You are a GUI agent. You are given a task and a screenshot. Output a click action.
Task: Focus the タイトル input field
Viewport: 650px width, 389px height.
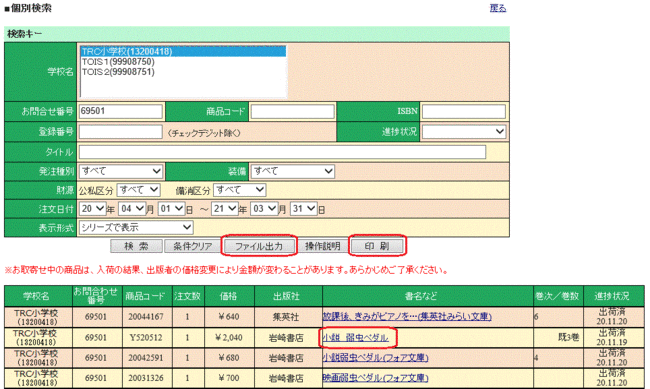click(282, 152)
